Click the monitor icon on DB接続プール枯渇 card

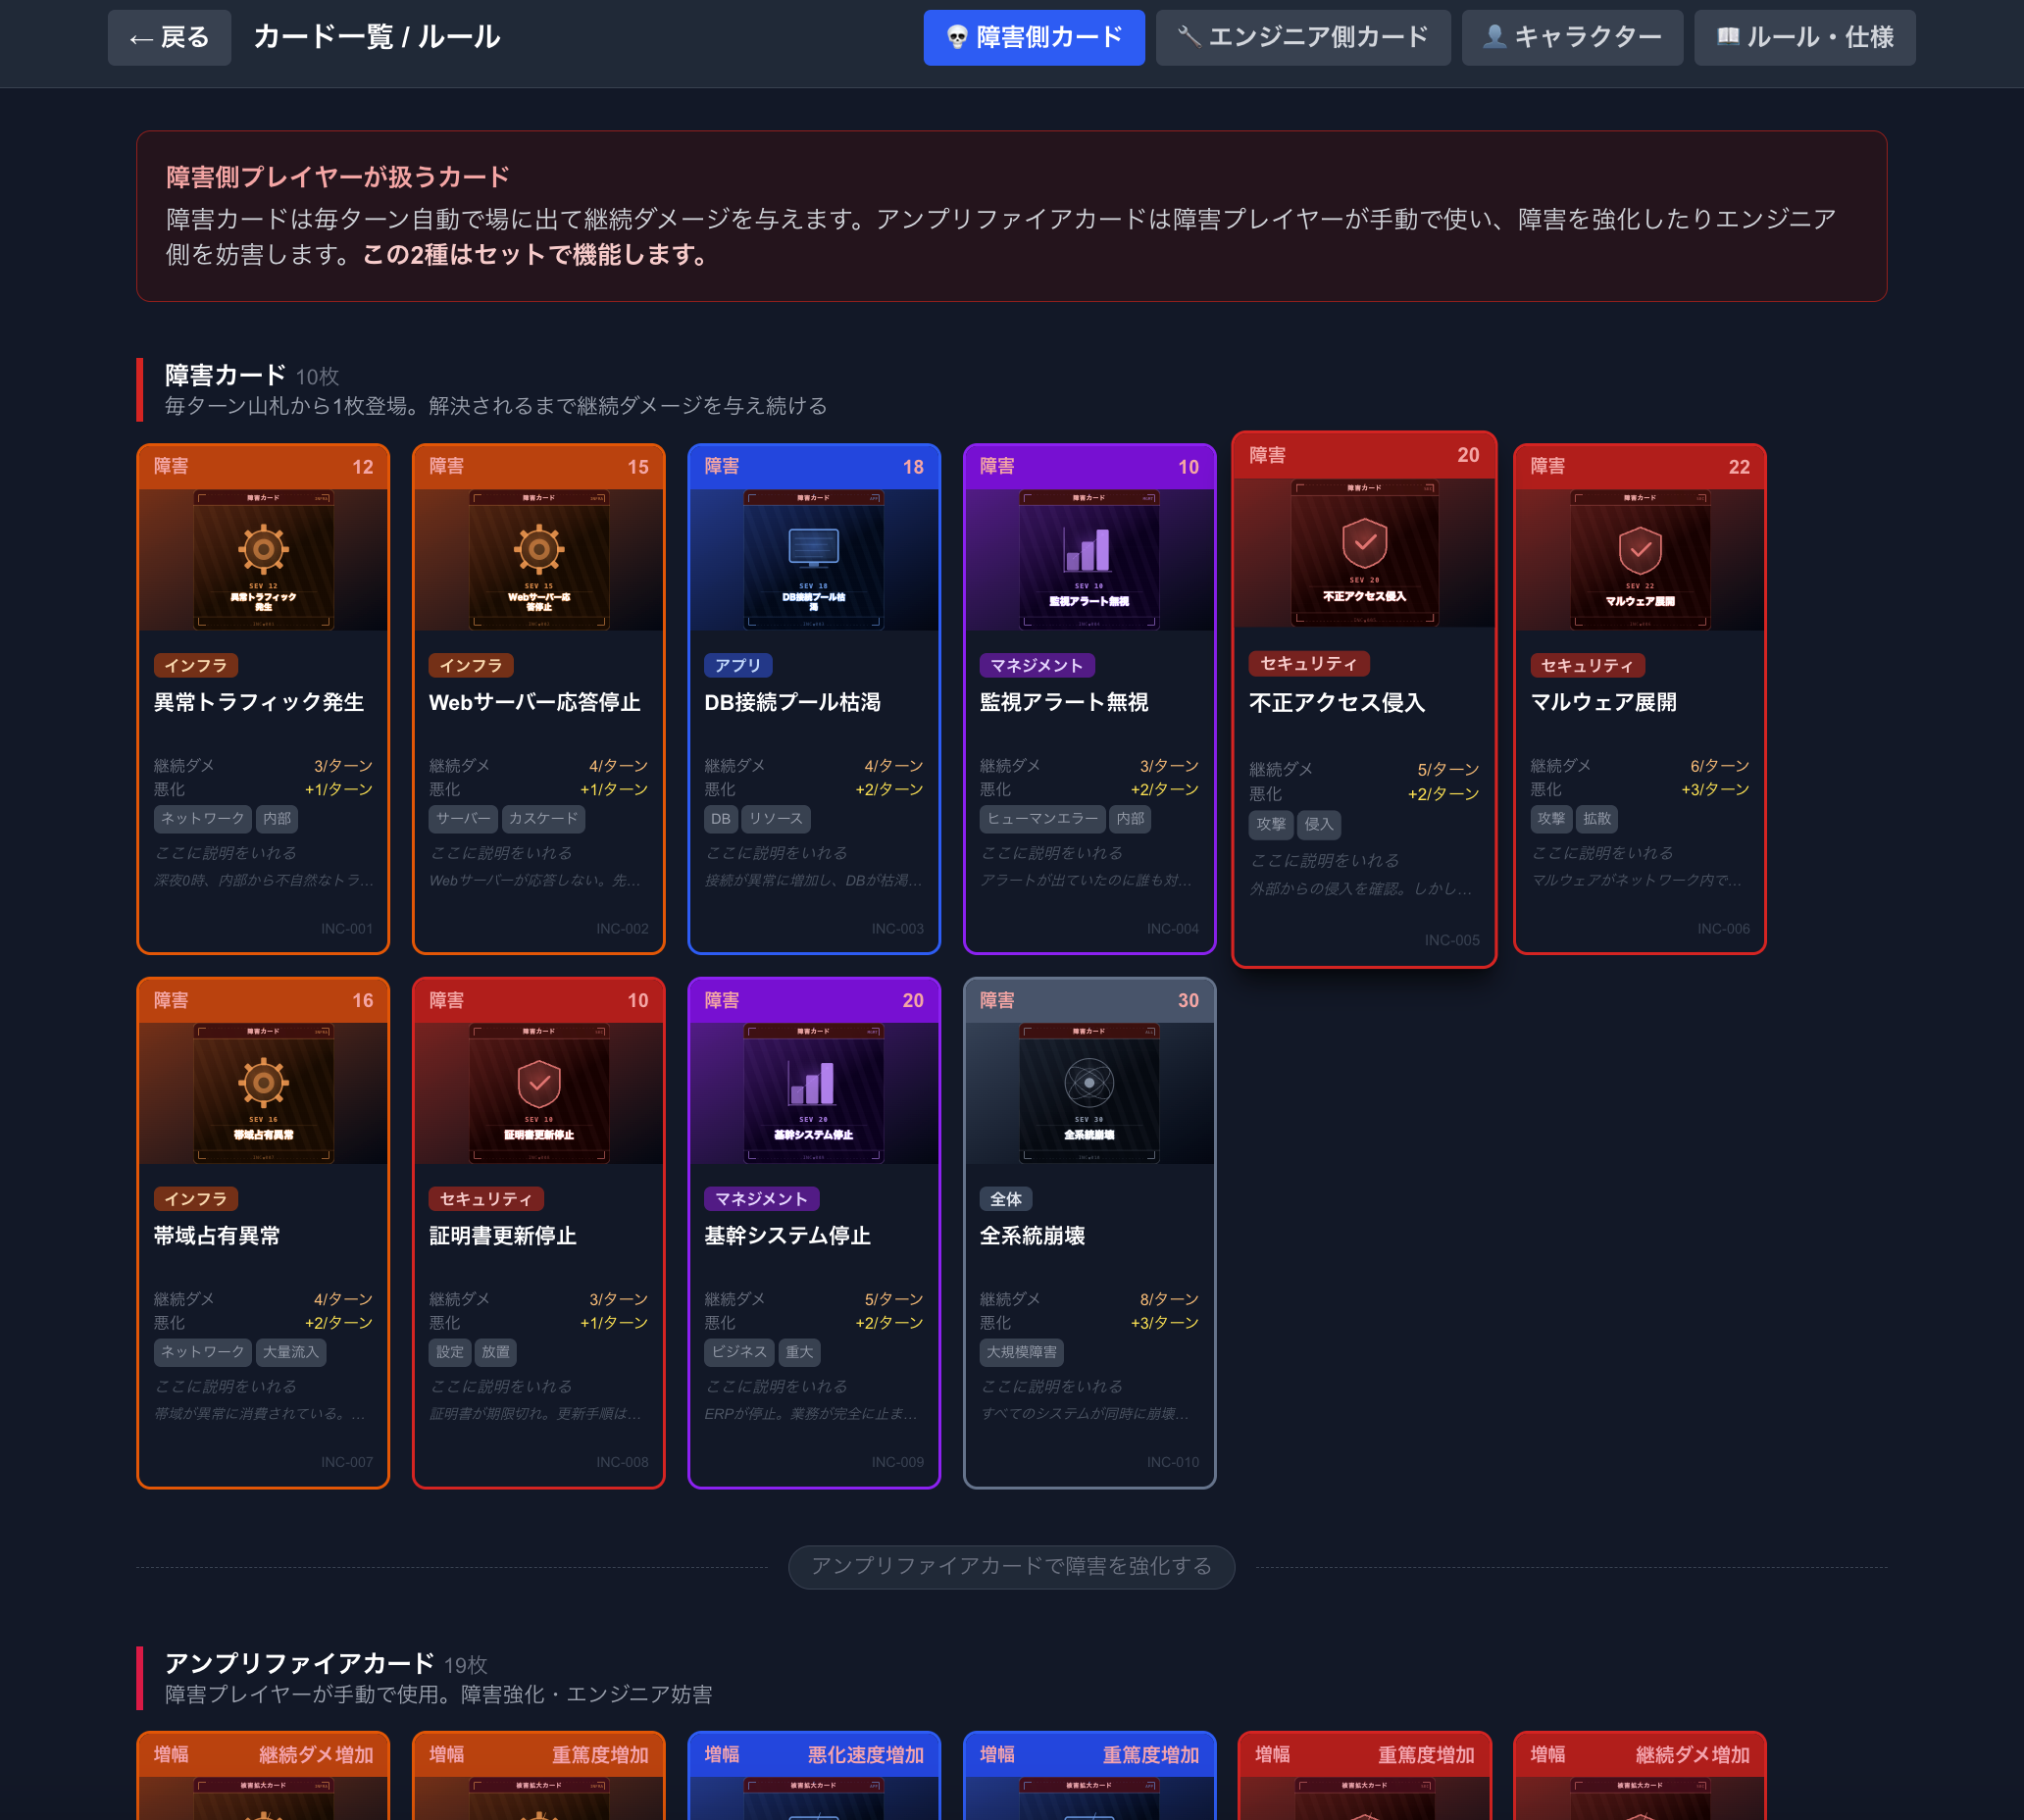point(814,548)
